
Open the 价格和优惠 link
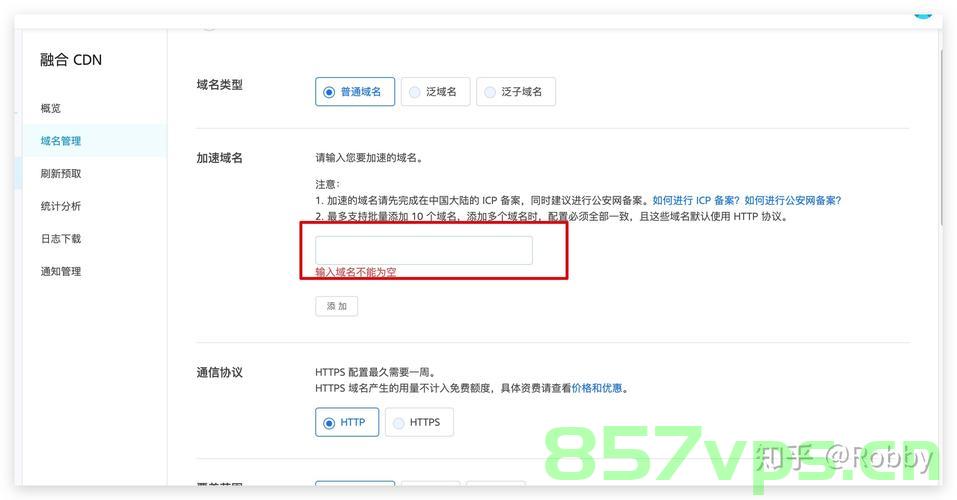coord(597,388)
